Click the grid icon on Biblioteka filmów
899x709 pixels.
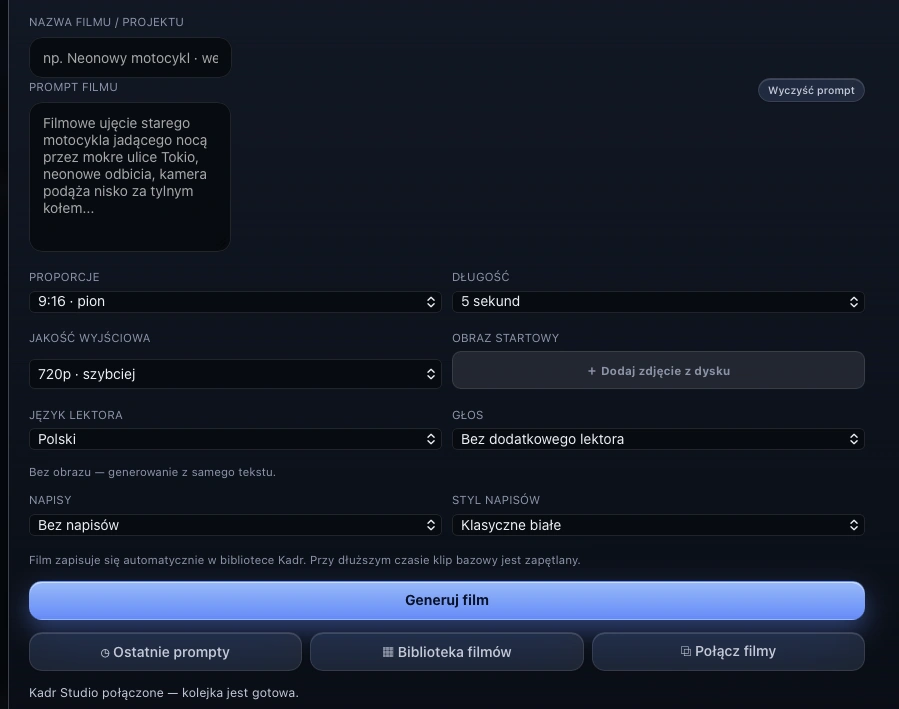click(x=388, y=652)
